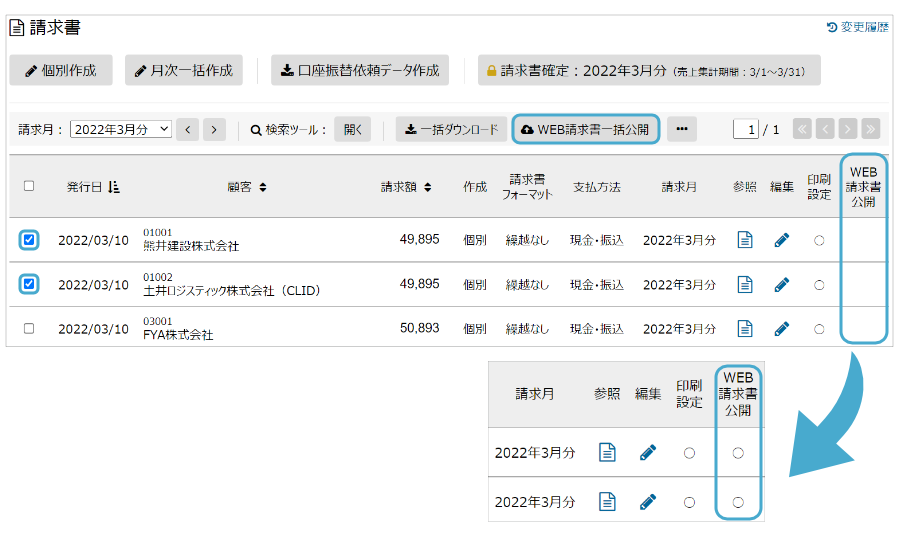Sort by 発行日 column header
This screenshot has width=900, height=540.
point(93,187)
